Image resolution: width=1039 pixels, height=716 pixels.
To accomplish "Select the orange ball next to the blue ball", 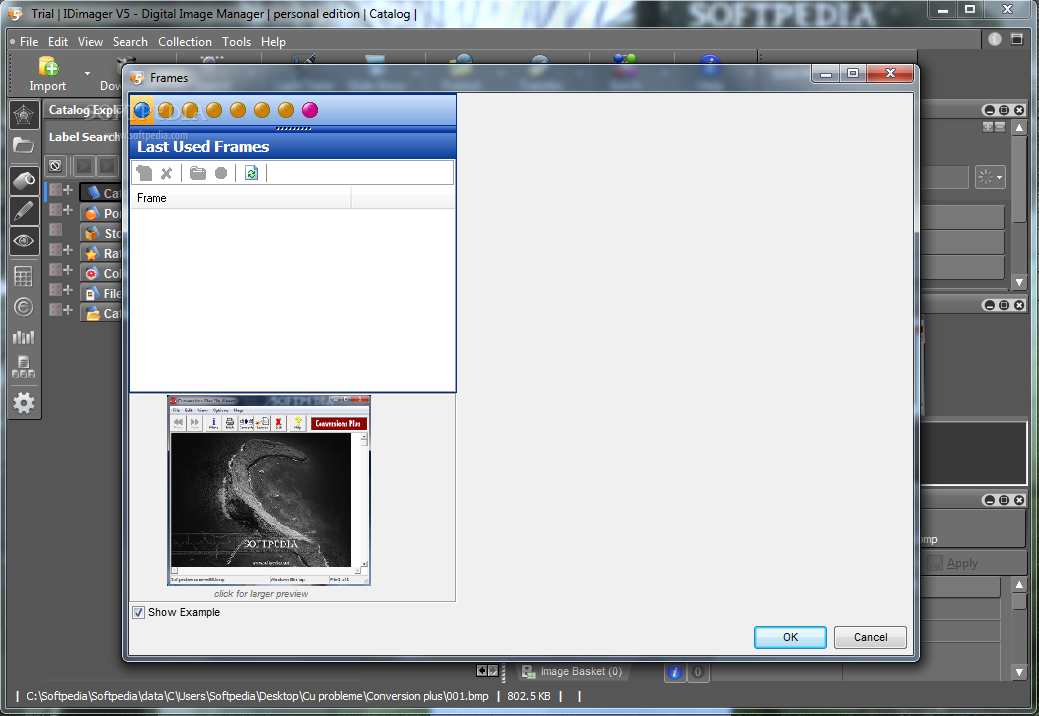I will pos(166,110).
